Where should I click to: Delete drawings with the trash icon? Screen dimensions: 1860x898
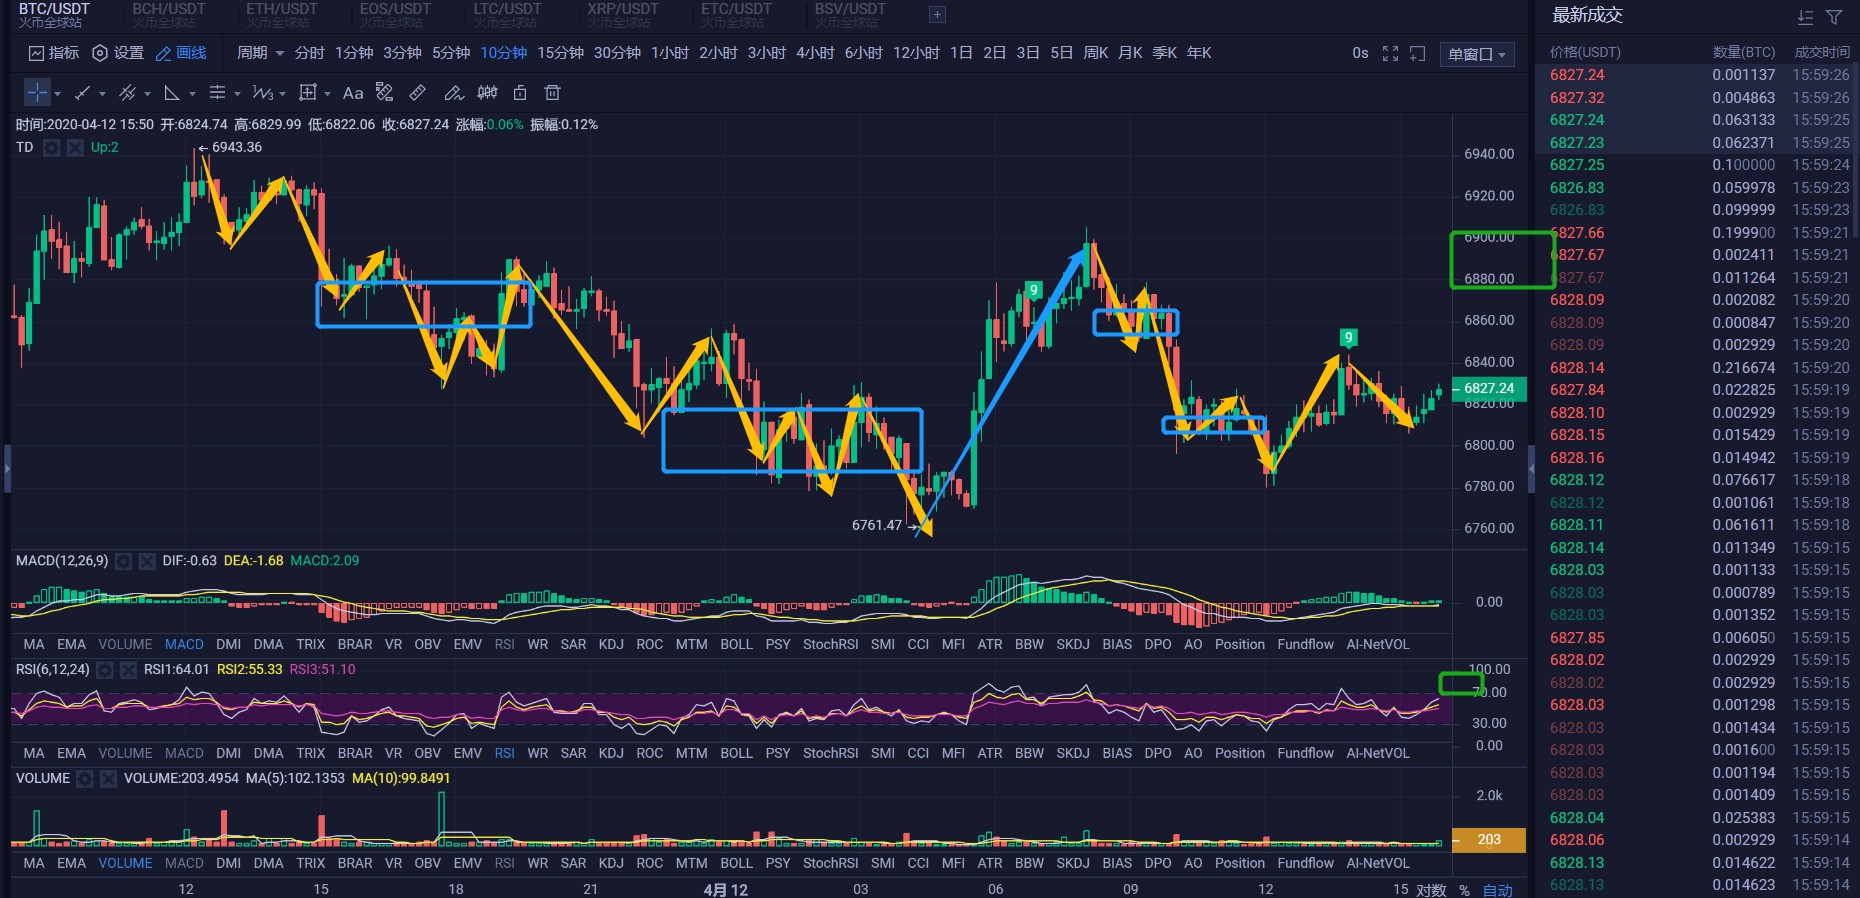pos(552,92)
